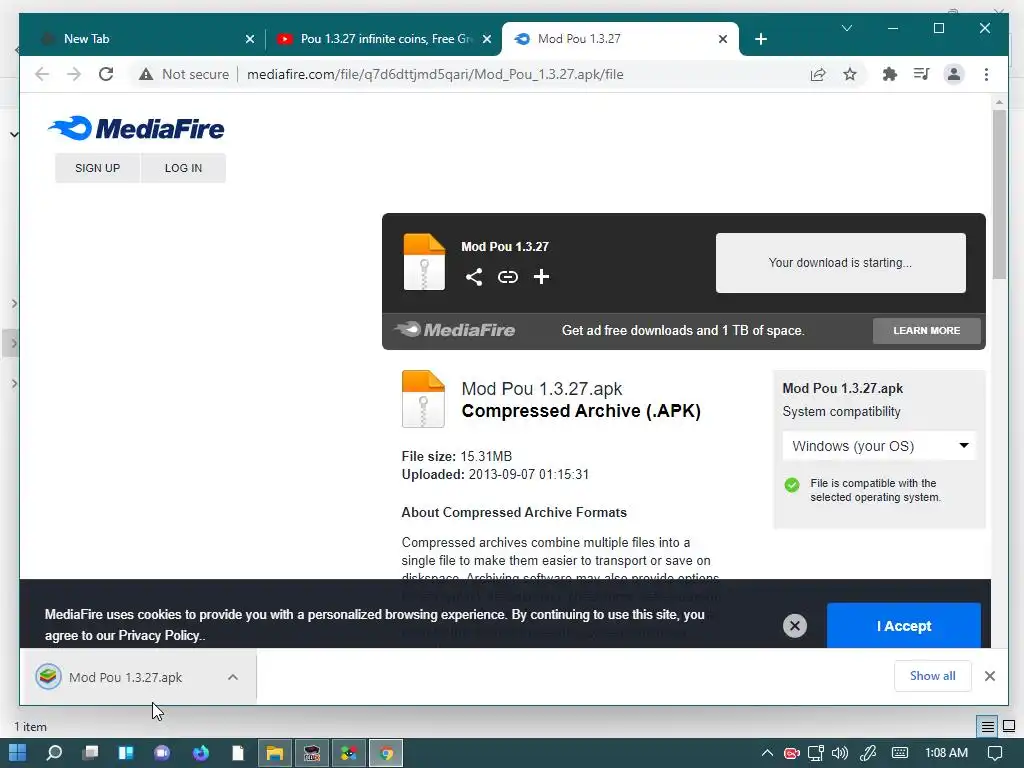Open the Privacy Policy link in cookie banner
1024x768 pixels.
[160, 635]
